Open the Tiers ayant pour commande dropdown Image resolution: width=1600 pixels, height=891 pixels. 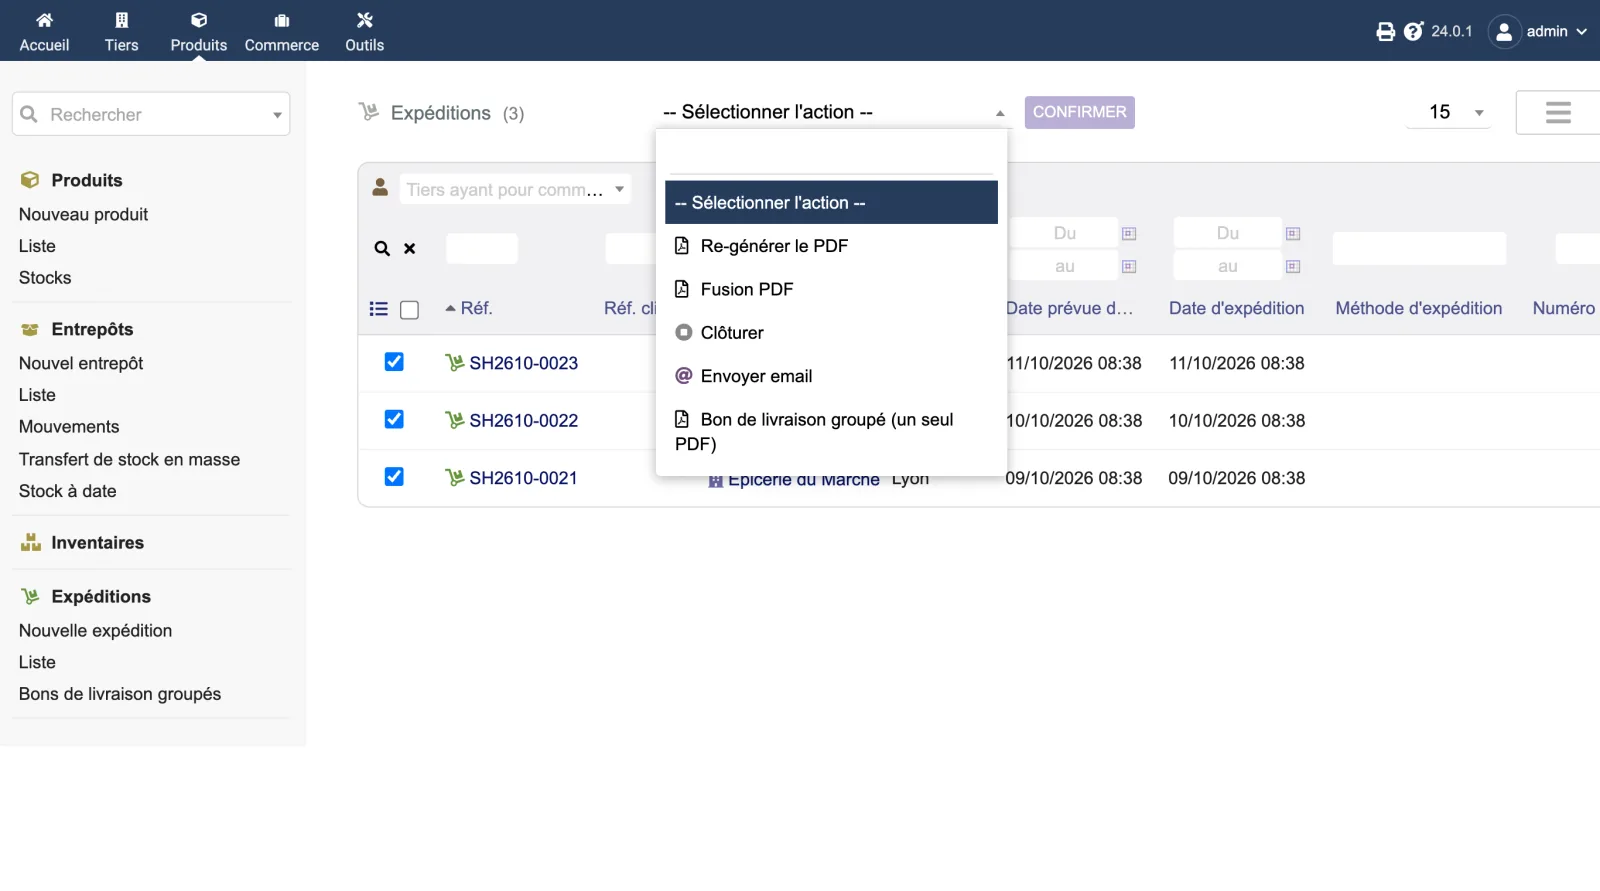click(515, 190)
